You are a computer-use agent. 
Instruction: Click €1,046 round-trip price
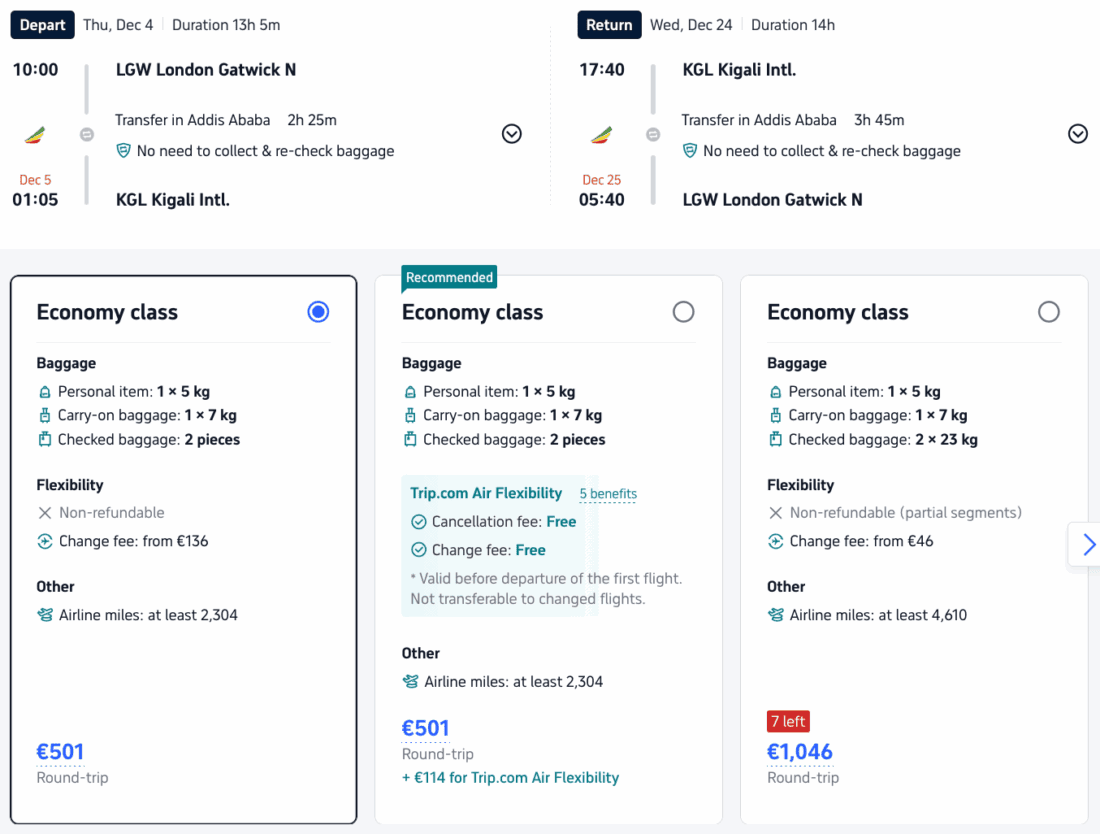coord(799,752)
